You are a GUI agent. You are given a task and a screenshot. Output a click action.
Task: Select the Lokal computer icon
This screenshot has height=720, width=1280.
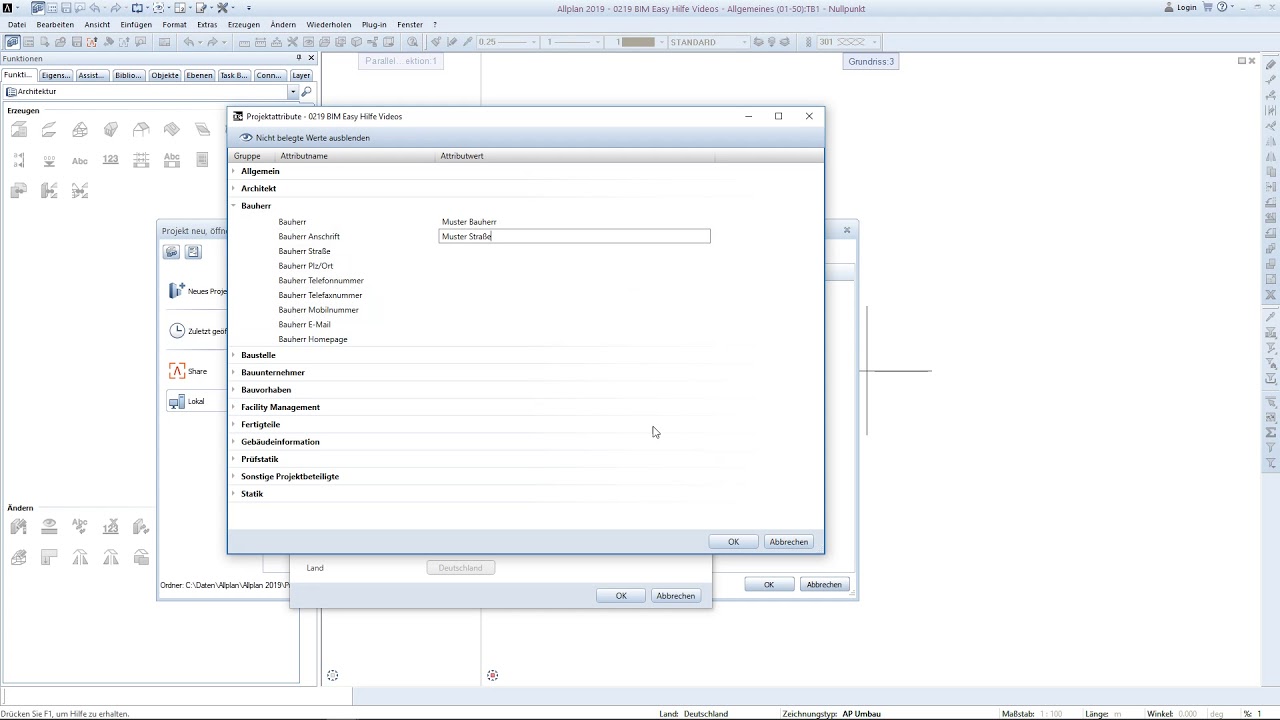coord(177,401)
